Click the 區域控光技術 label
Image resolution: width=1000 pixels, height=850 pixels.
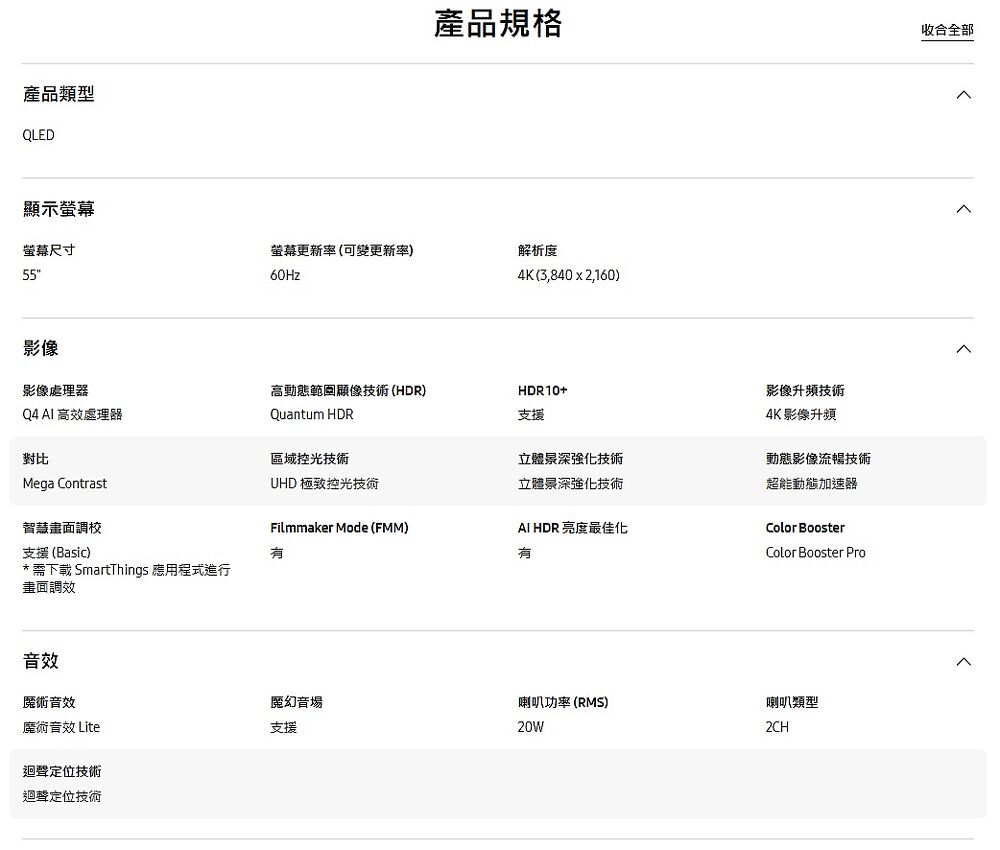pos(309,458)
